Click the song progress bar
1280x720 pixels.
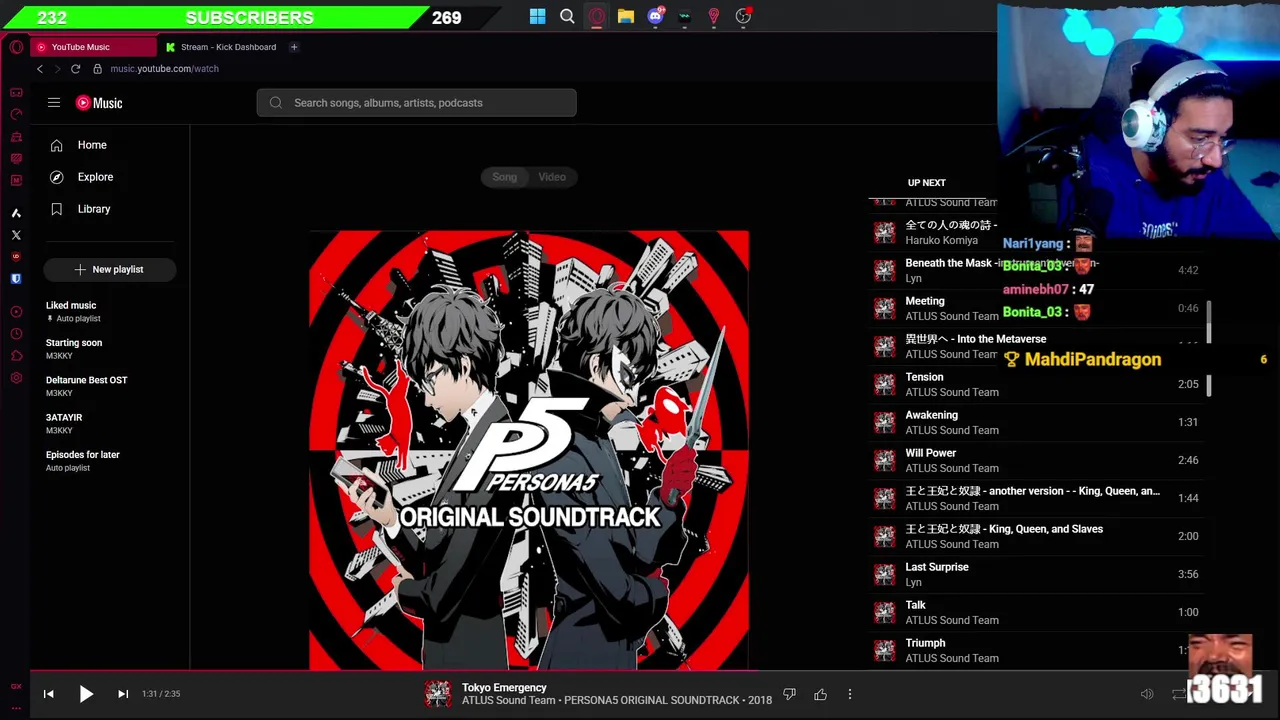640,672
